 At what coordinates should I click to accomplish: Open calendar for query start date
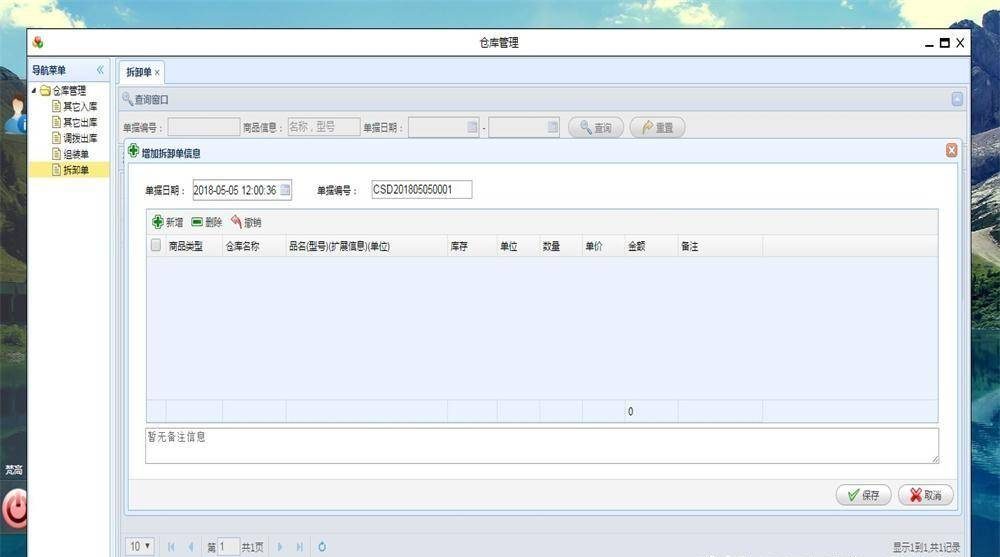pyautogui.click(x=472, y=127)
